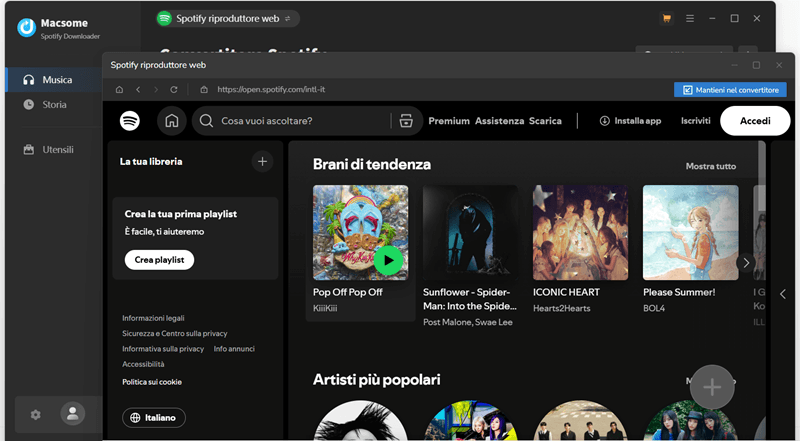Screen dimensions: 800x441
Task: Open artists Post Malone, Swae Lee
Action: coord(468,322)
